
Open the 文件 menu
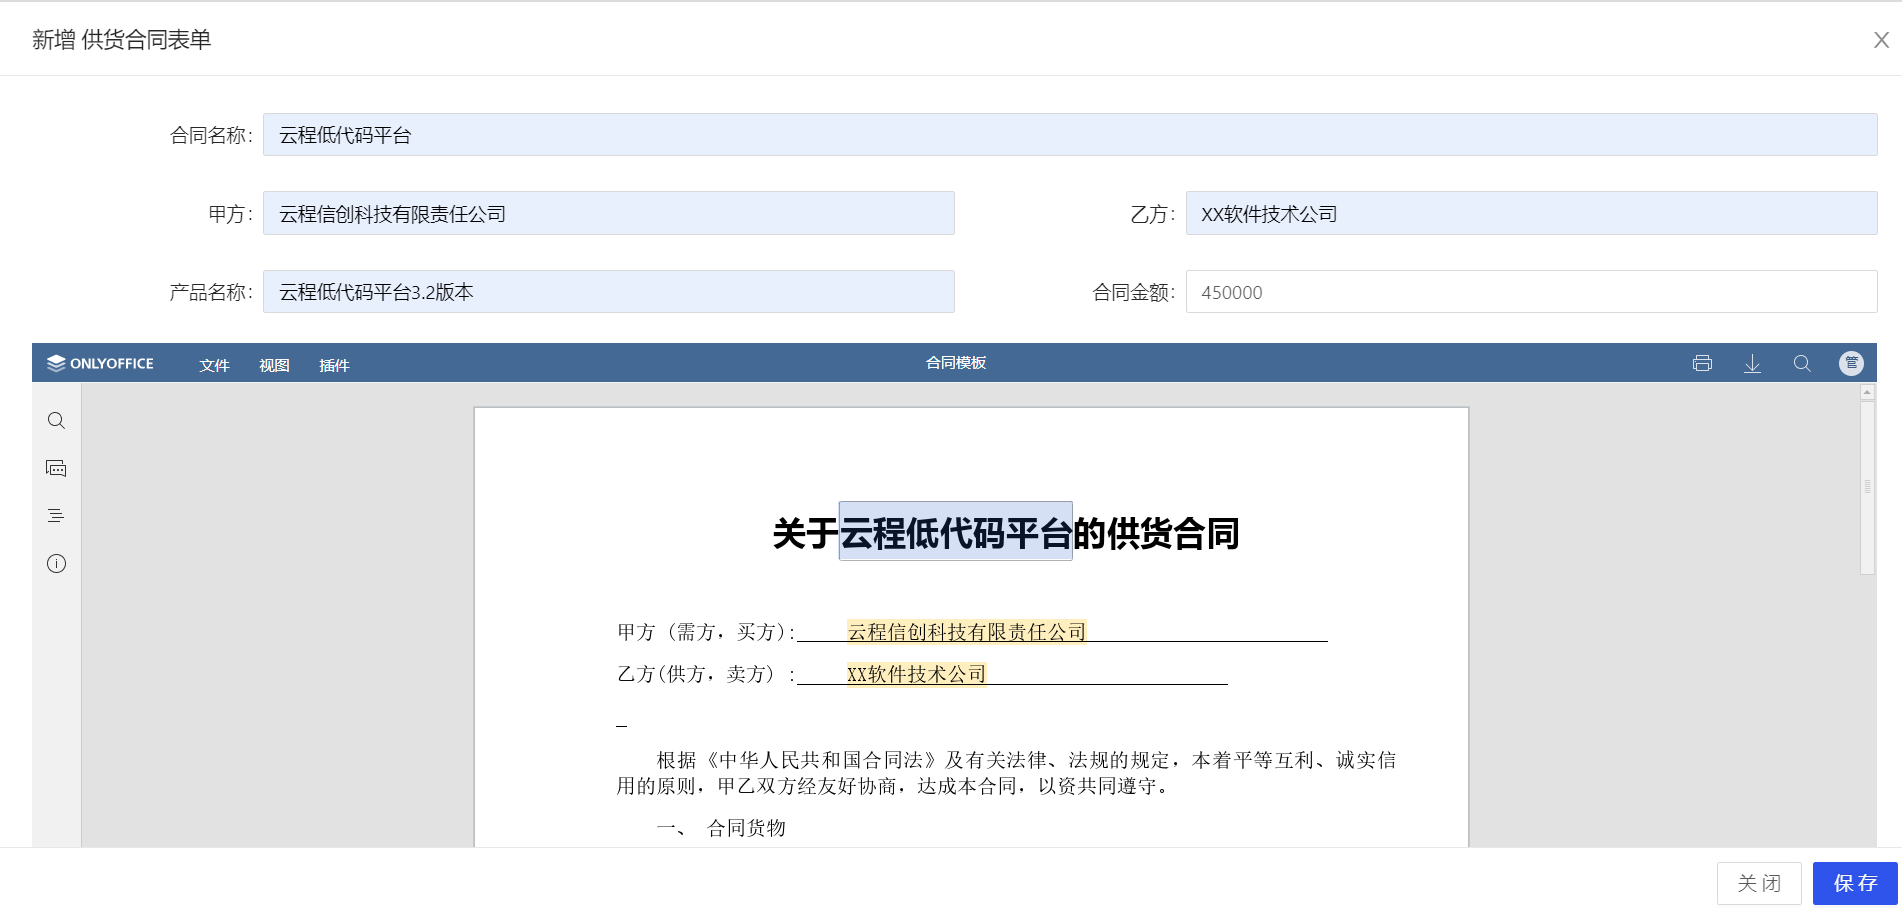point(214,365)
